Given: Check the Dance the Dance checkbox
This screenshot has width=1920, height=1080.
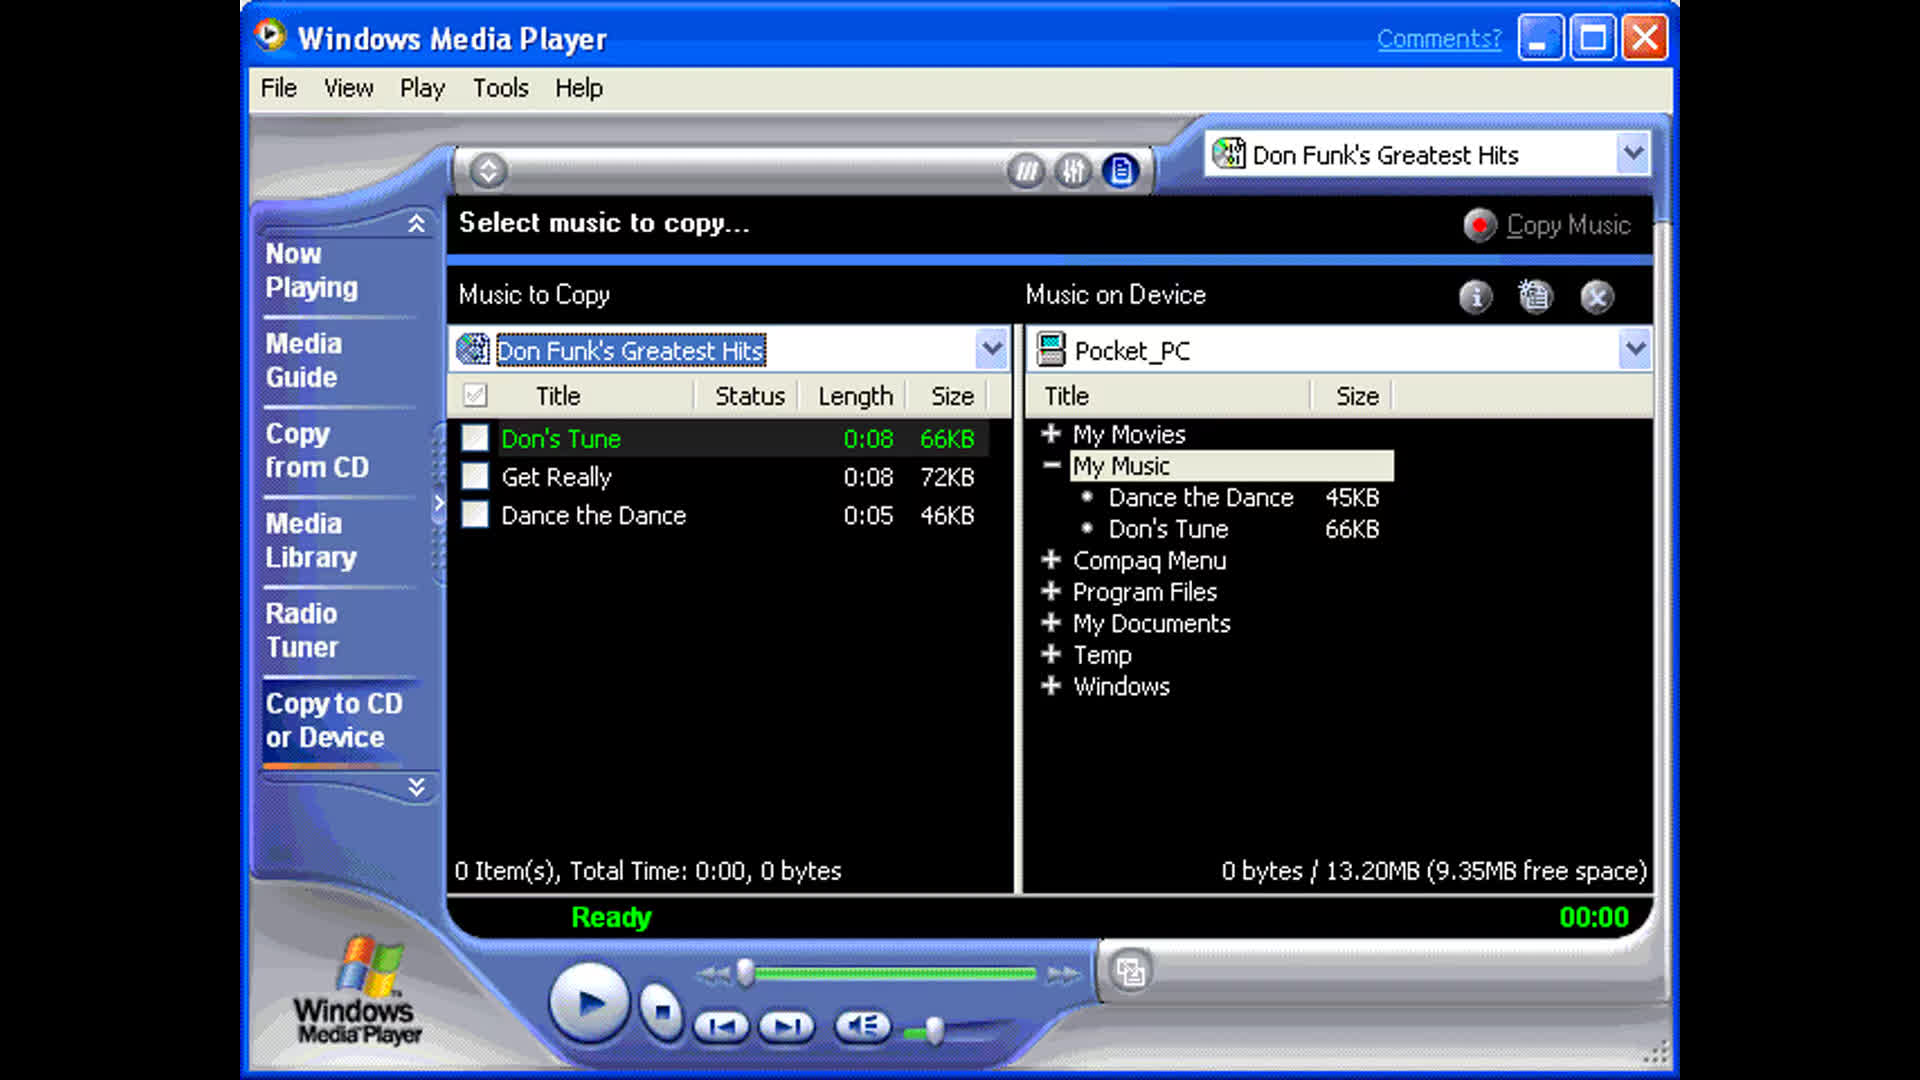Looking at the screenshot, I should point(475,514).
